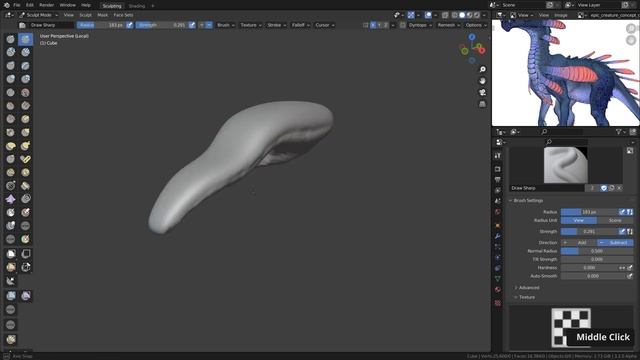The image size is (640, 360).
Task: Click the View radius unit button
Action: tap(579, 220)
